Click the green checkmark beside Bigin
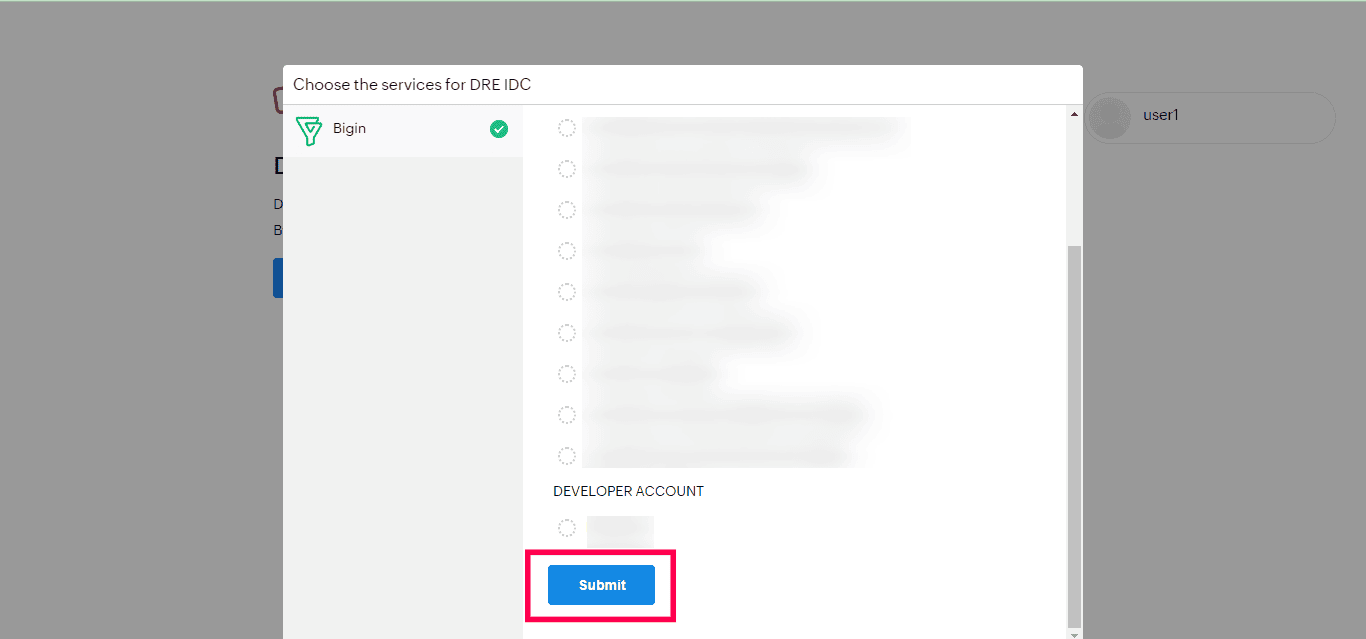This screenshot has width=1366, height=639. (x=499, y=129)
